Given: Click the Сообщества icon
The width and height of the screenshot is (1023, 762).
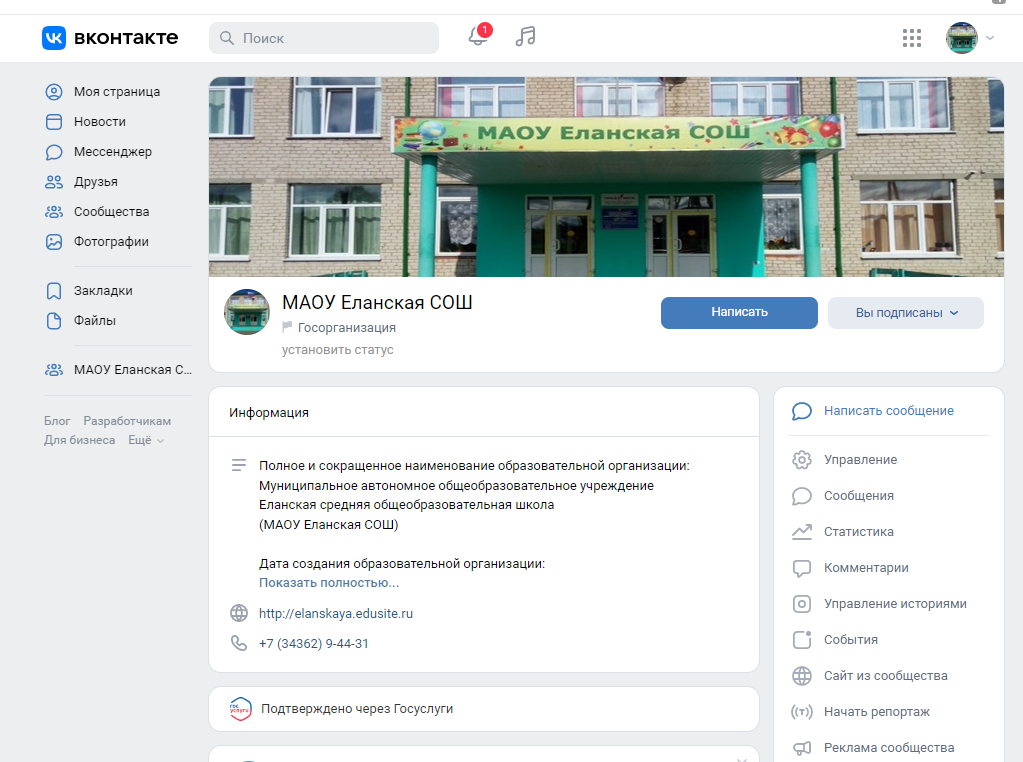Looking at the screenshot, I should (x=53, y=212).
